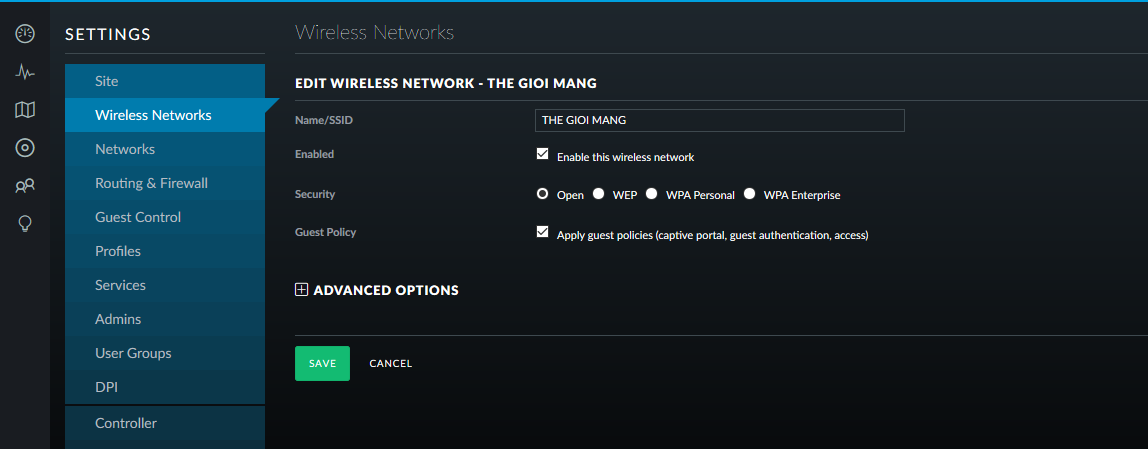Click the Name/SSID text field
1148x449 pixels.
[720, 120]
